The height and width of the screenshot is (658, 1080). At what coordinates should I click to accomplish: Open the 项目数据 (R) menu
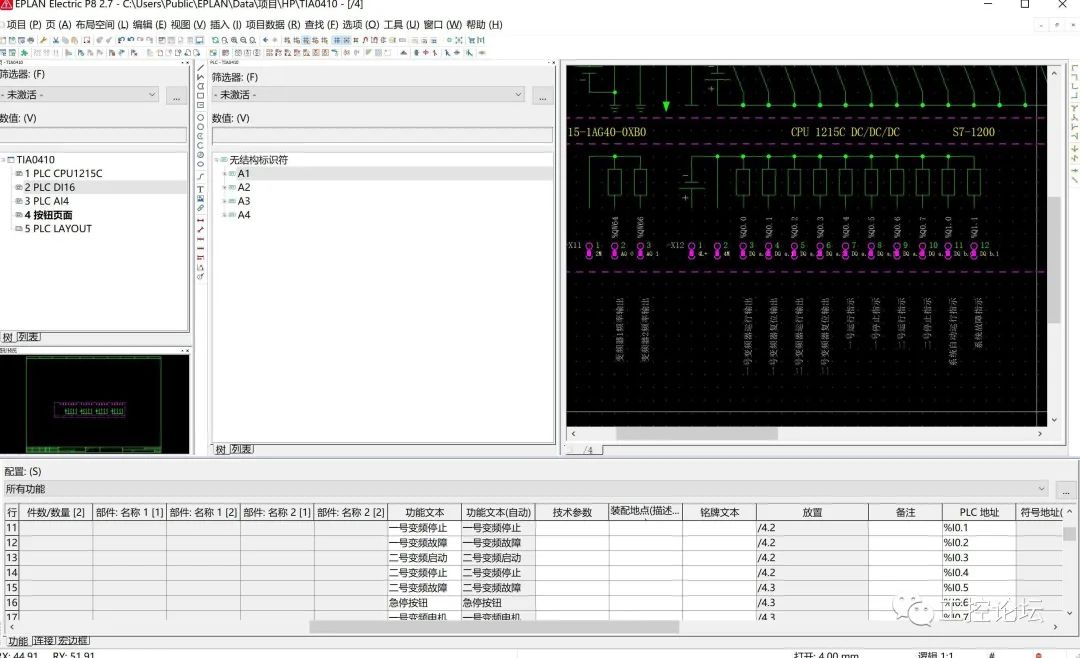point(273,24)
